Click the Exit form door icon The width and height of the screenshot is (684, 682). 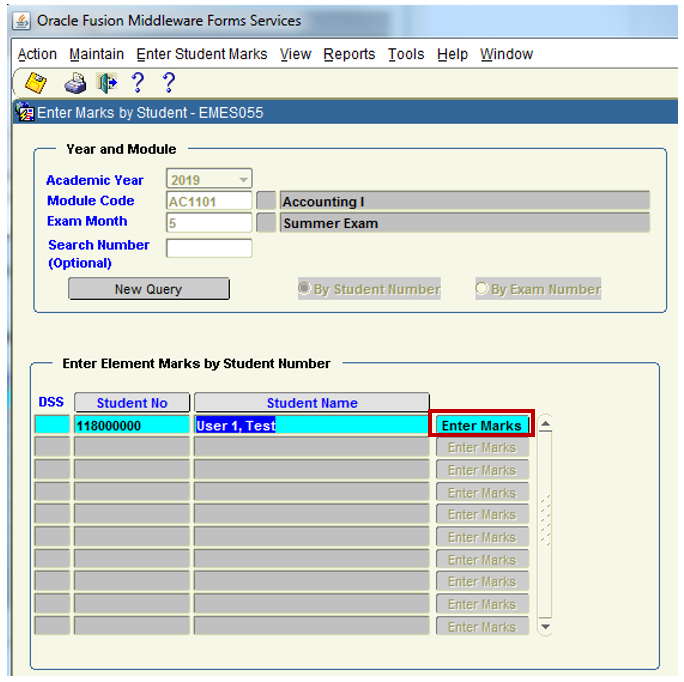106,83
